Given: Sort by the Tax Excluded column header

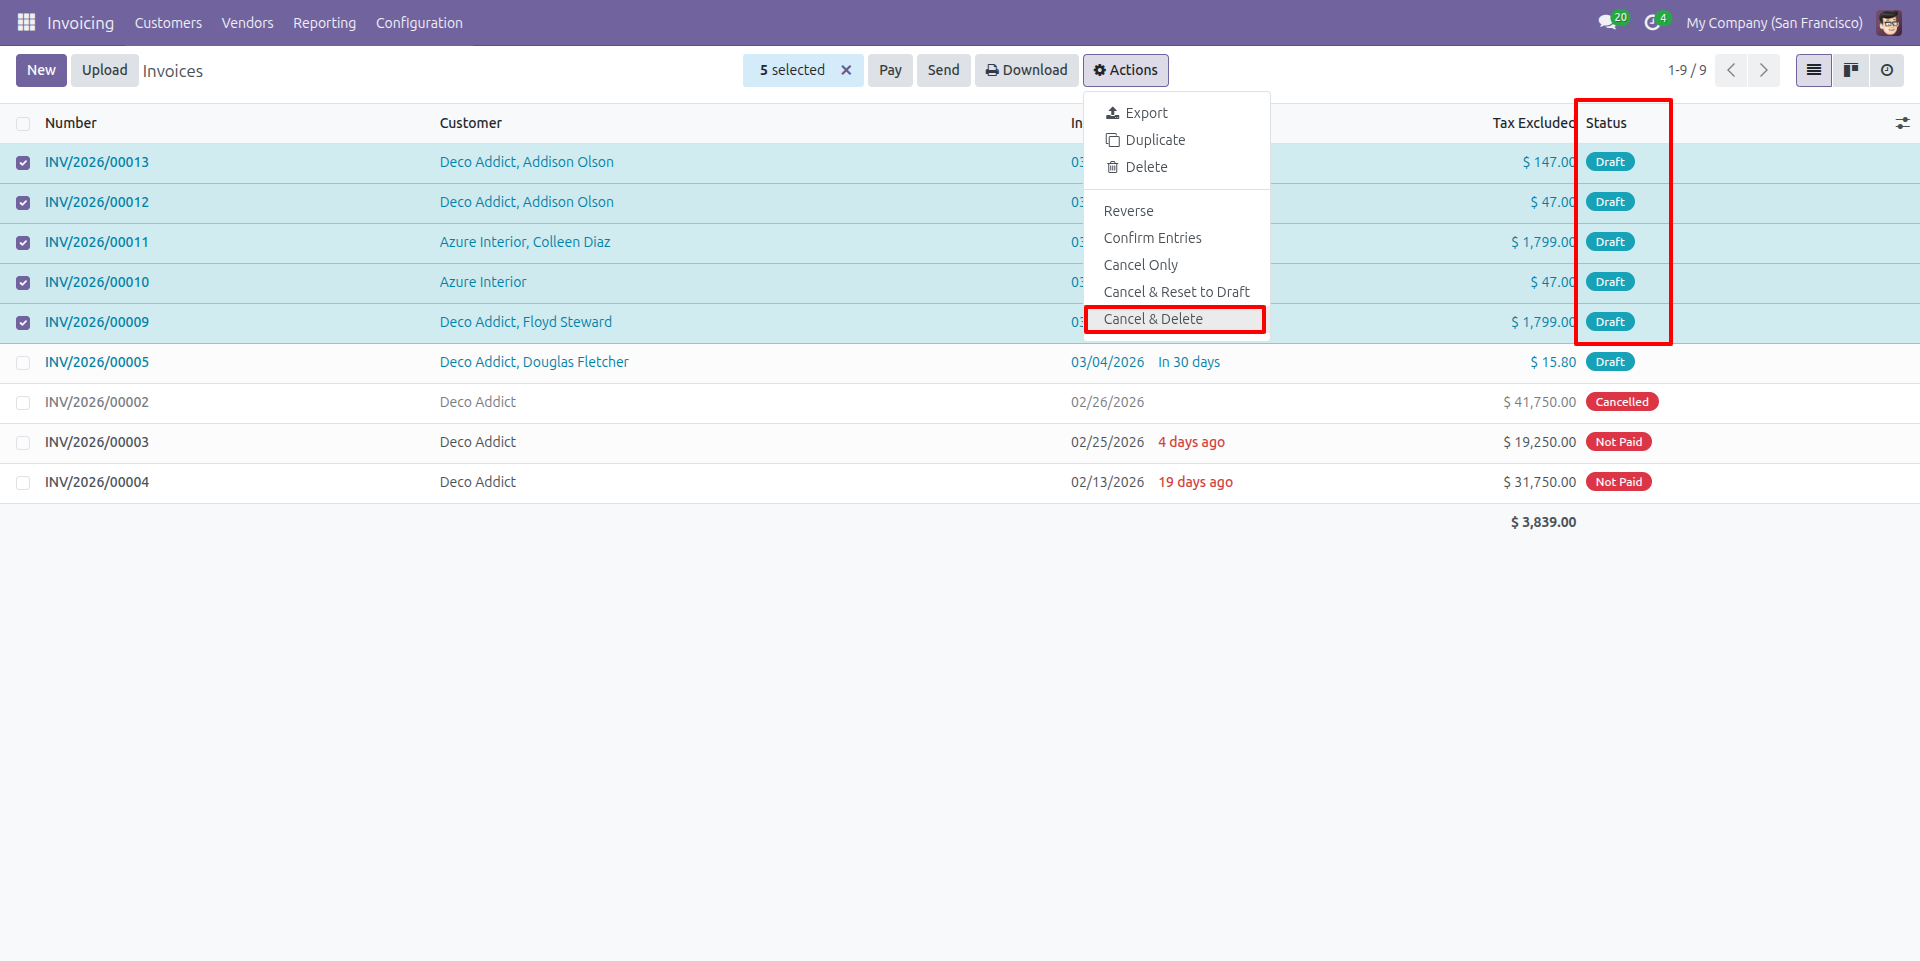Looking at the screenshot, I should (1534, 123).
